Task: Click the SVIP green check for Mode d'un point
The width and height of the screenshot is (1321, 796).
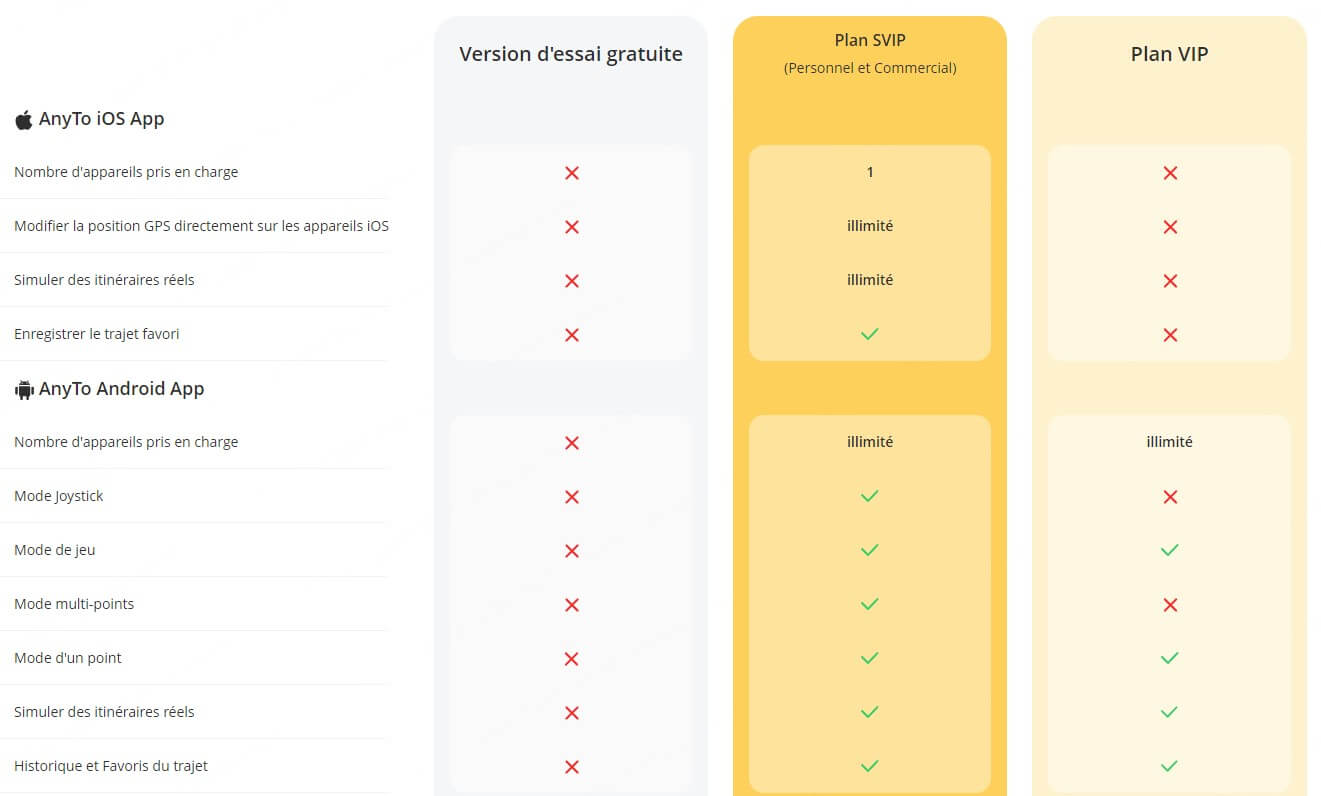Action: (870, 658)
